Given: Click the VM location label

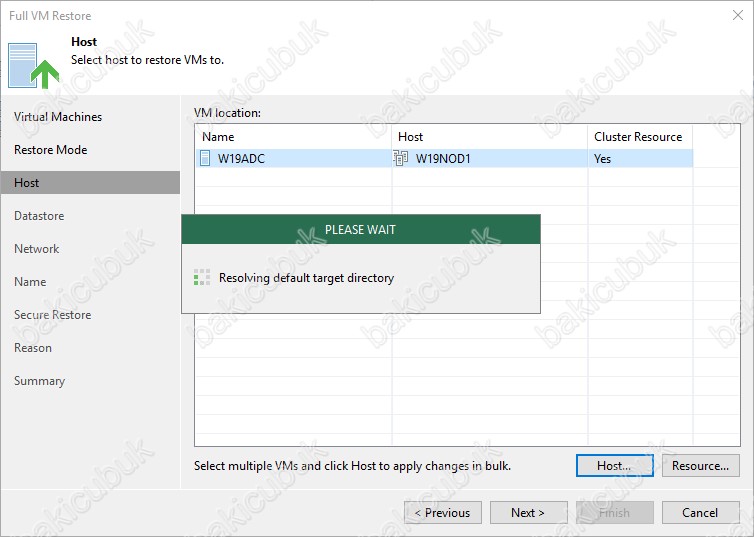Looking at the screenshot, I should click(x=227, y=113).
